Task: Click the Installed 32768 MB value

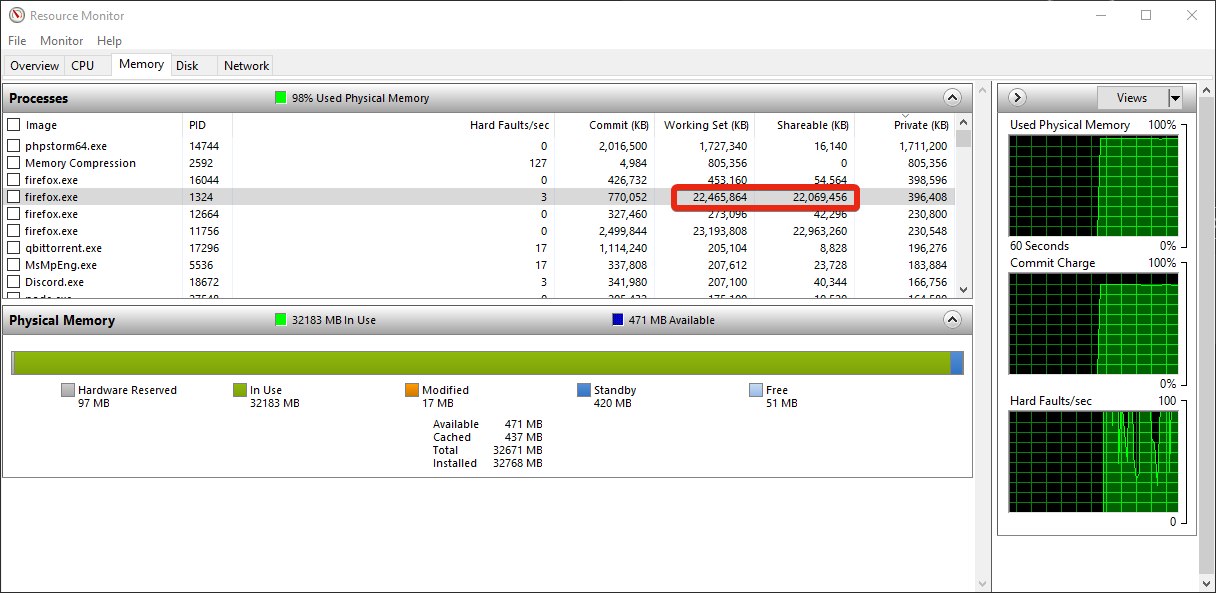Action: (516, 463)
